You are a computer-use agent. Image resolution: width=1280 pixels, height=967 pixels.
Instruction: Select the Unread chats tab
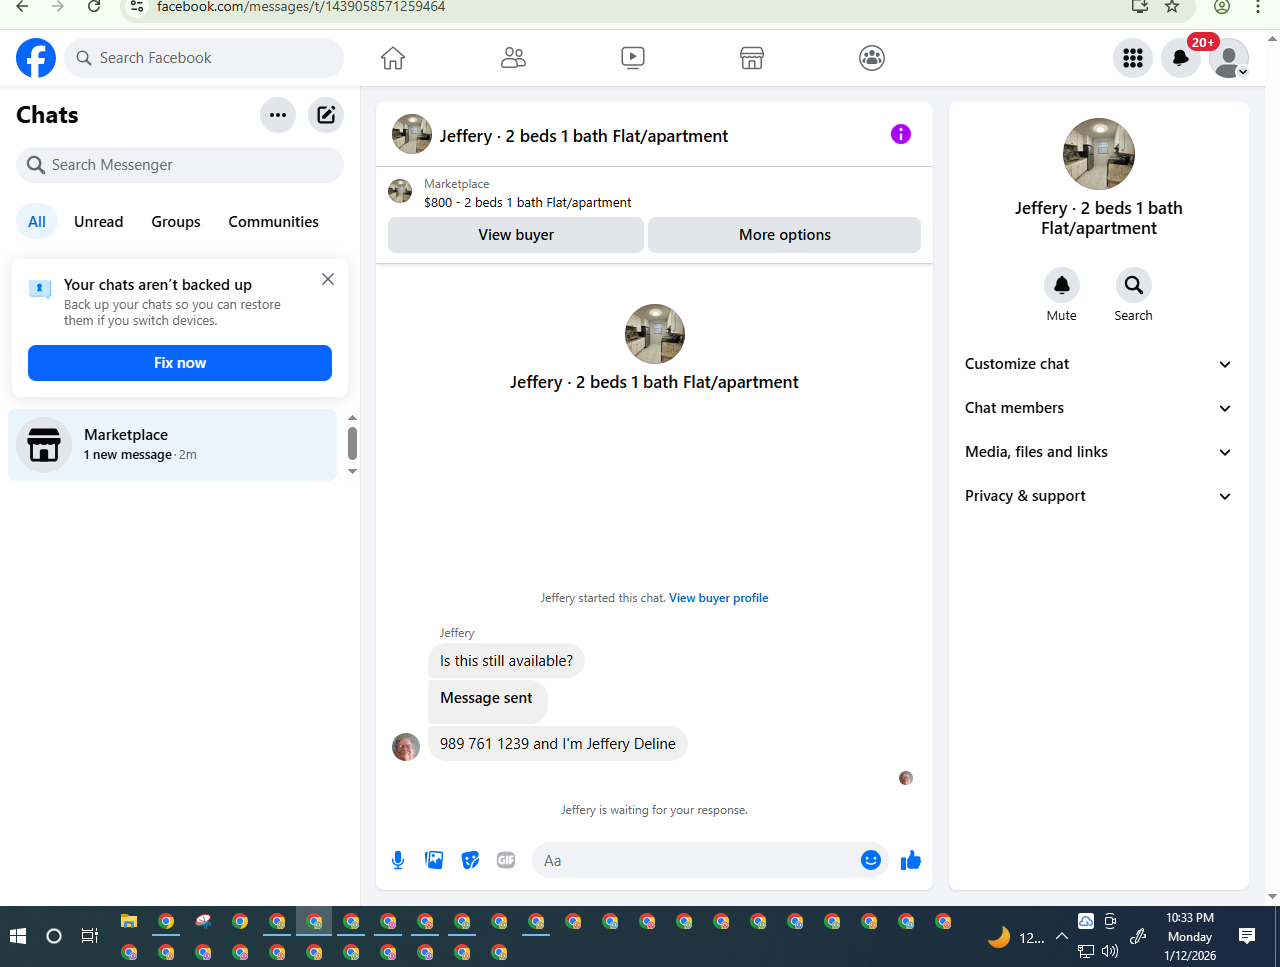[x=99, y=222]
